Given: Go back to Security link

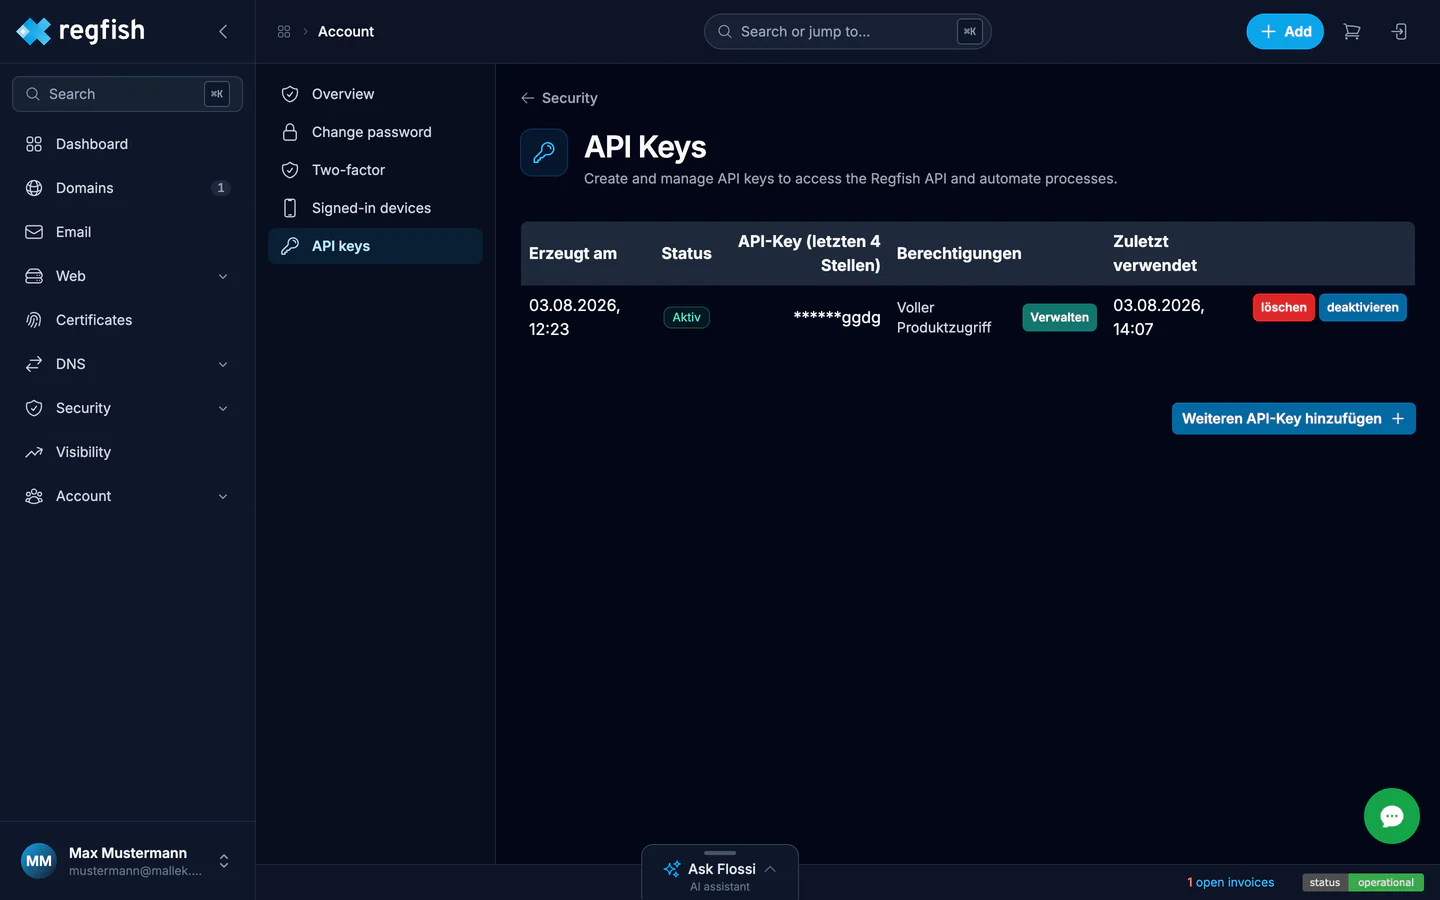Looking at the screenshot, I should (559, 98).
